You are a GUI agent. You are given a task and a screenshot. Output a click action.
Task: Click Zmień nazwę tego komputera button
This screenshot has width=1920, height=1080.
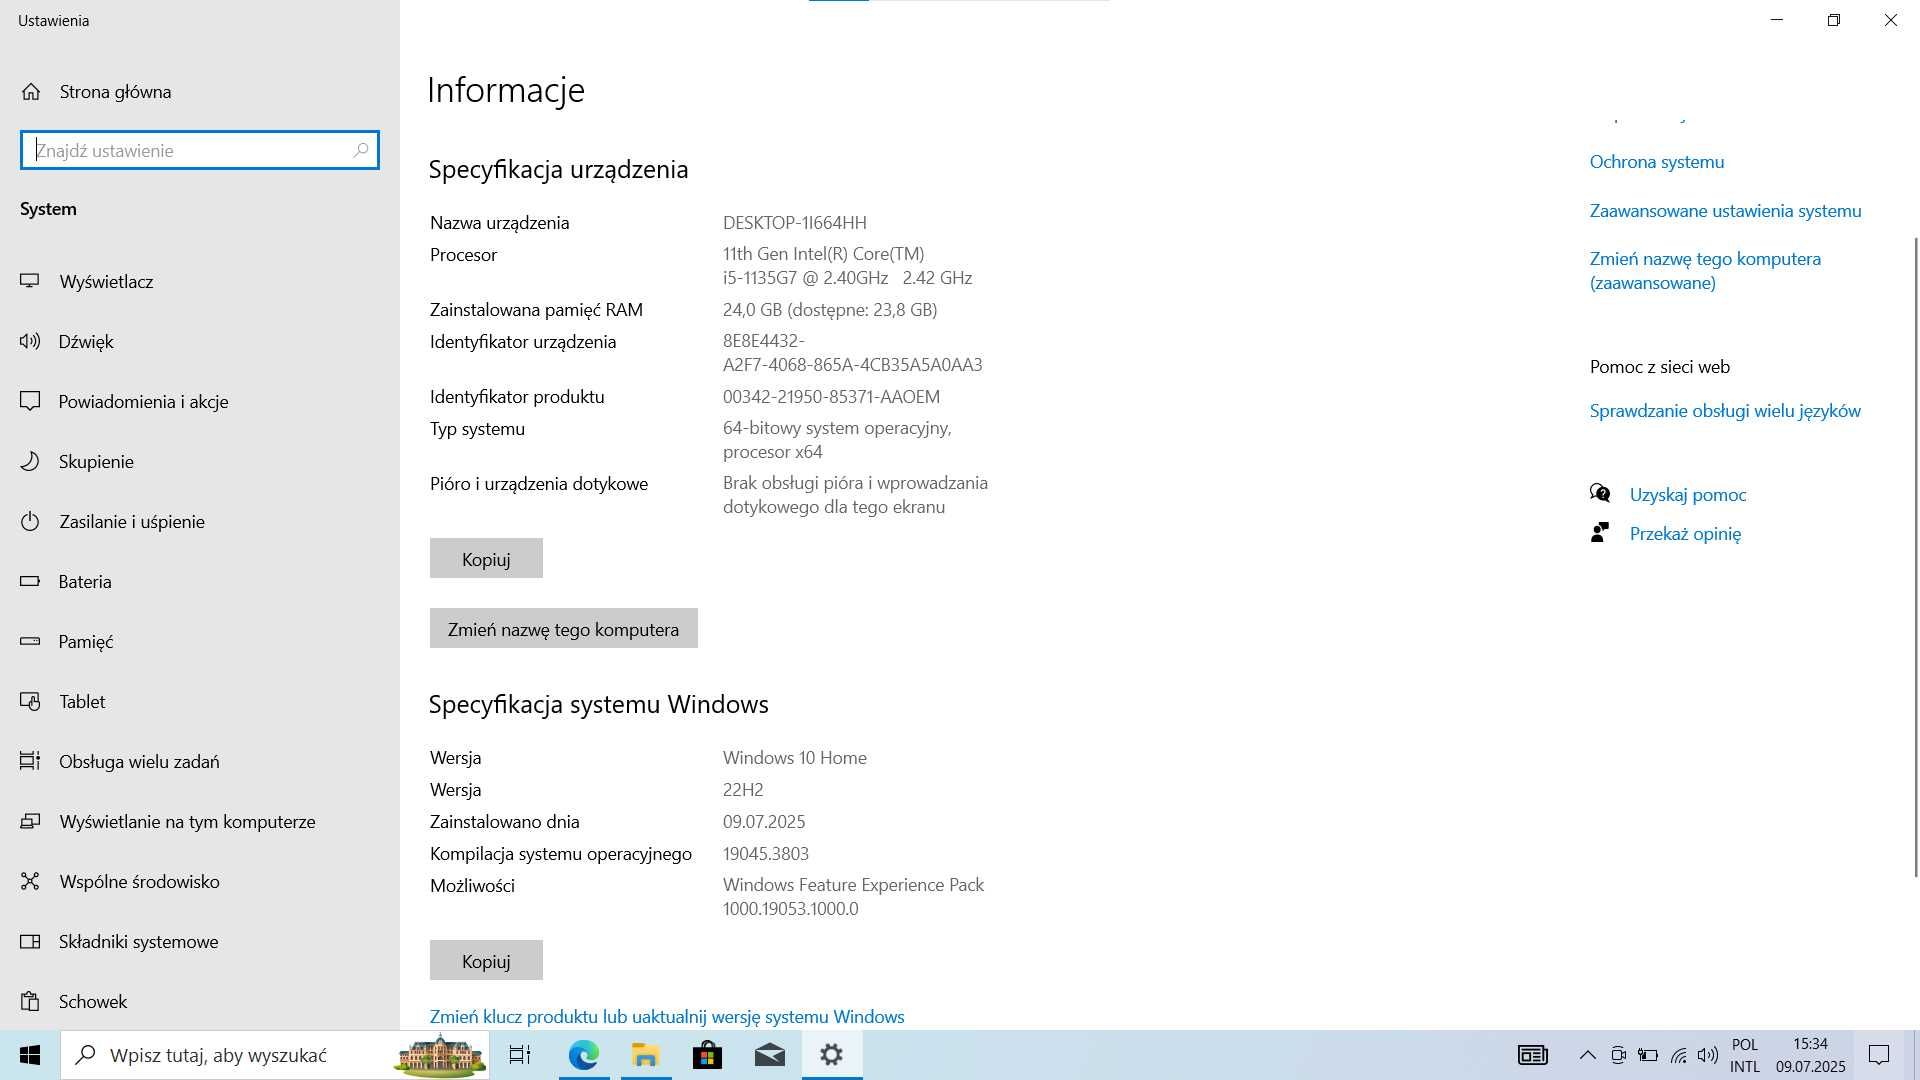pos(563,628)
